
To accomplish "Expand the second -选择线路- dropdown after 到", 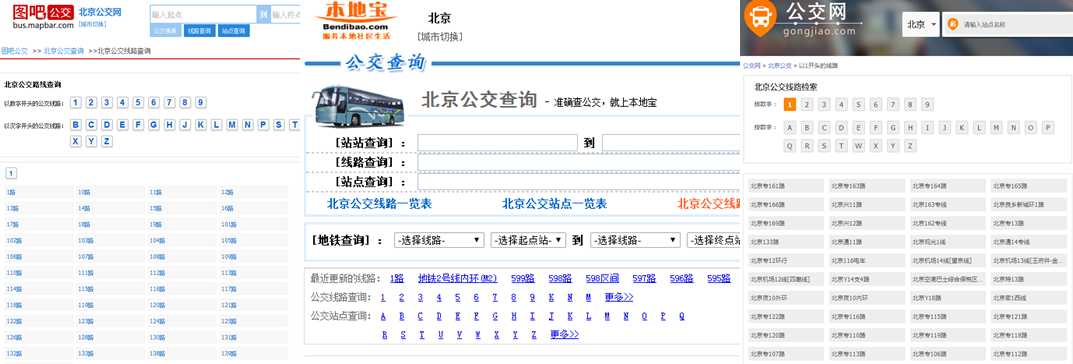I will pos(635,240).
